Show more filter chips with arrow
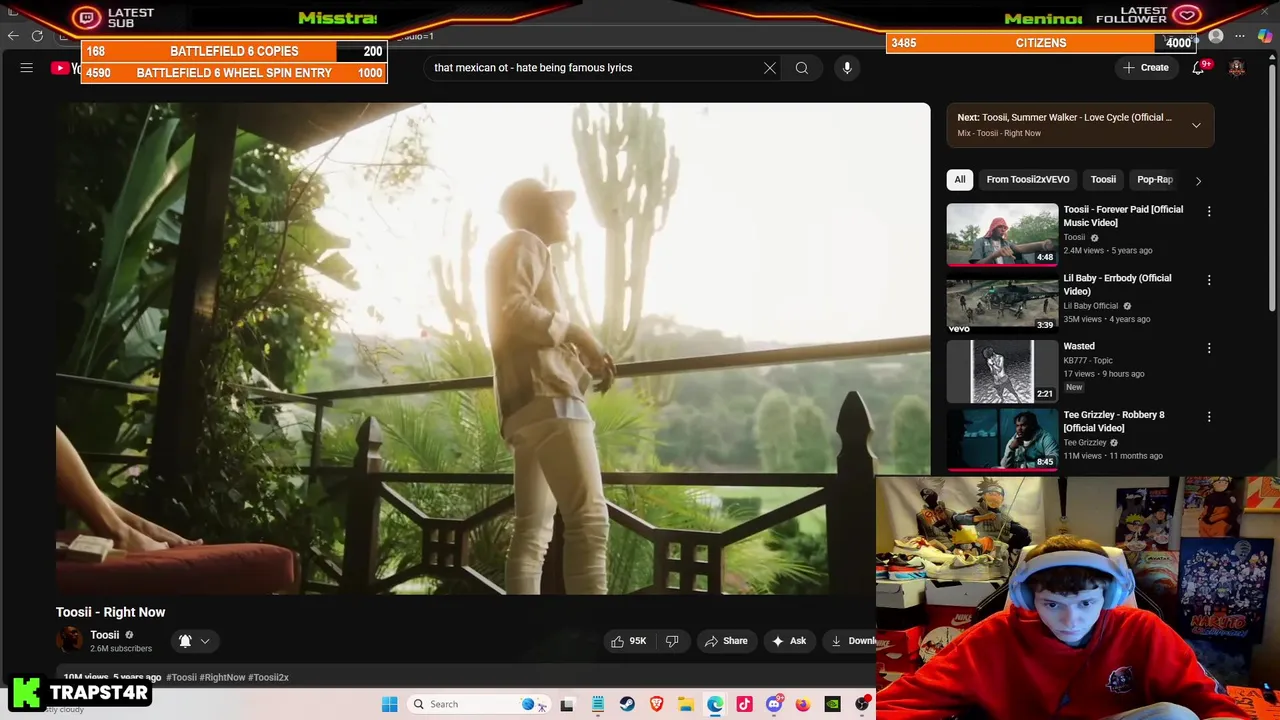 tap(1198, 181)
